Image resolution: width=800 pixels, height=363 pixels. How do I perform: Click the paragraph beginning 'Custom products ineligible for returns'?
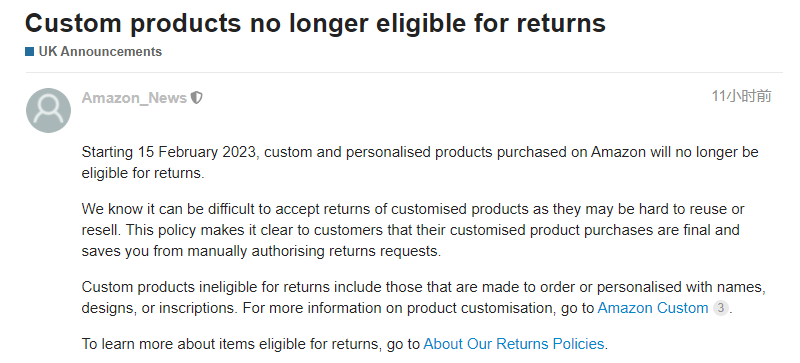tap(423, 298)
